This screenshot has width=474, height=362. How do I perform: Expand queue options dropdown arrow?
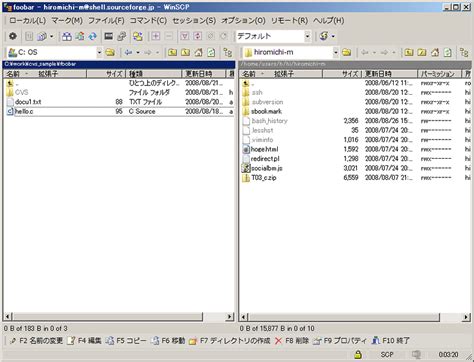click(51, 36)
